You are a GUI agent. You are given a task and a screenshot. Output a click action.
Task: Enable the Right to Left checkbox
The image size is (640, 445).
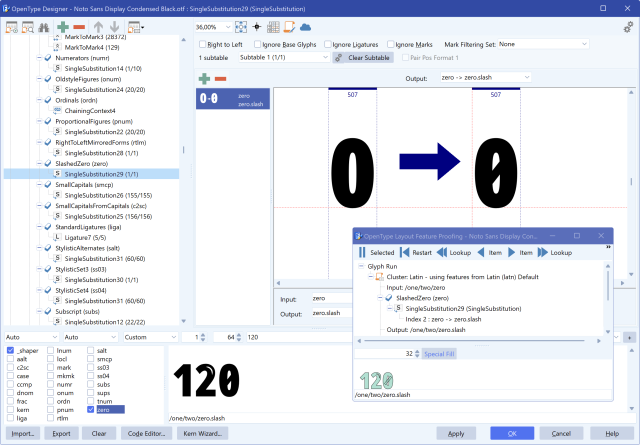pos(202,44)
